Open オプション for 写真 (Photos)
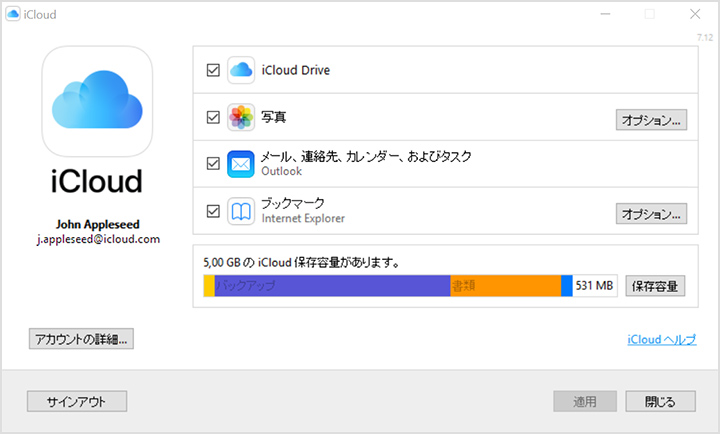720x436 pixels. (x=650, y=121)
